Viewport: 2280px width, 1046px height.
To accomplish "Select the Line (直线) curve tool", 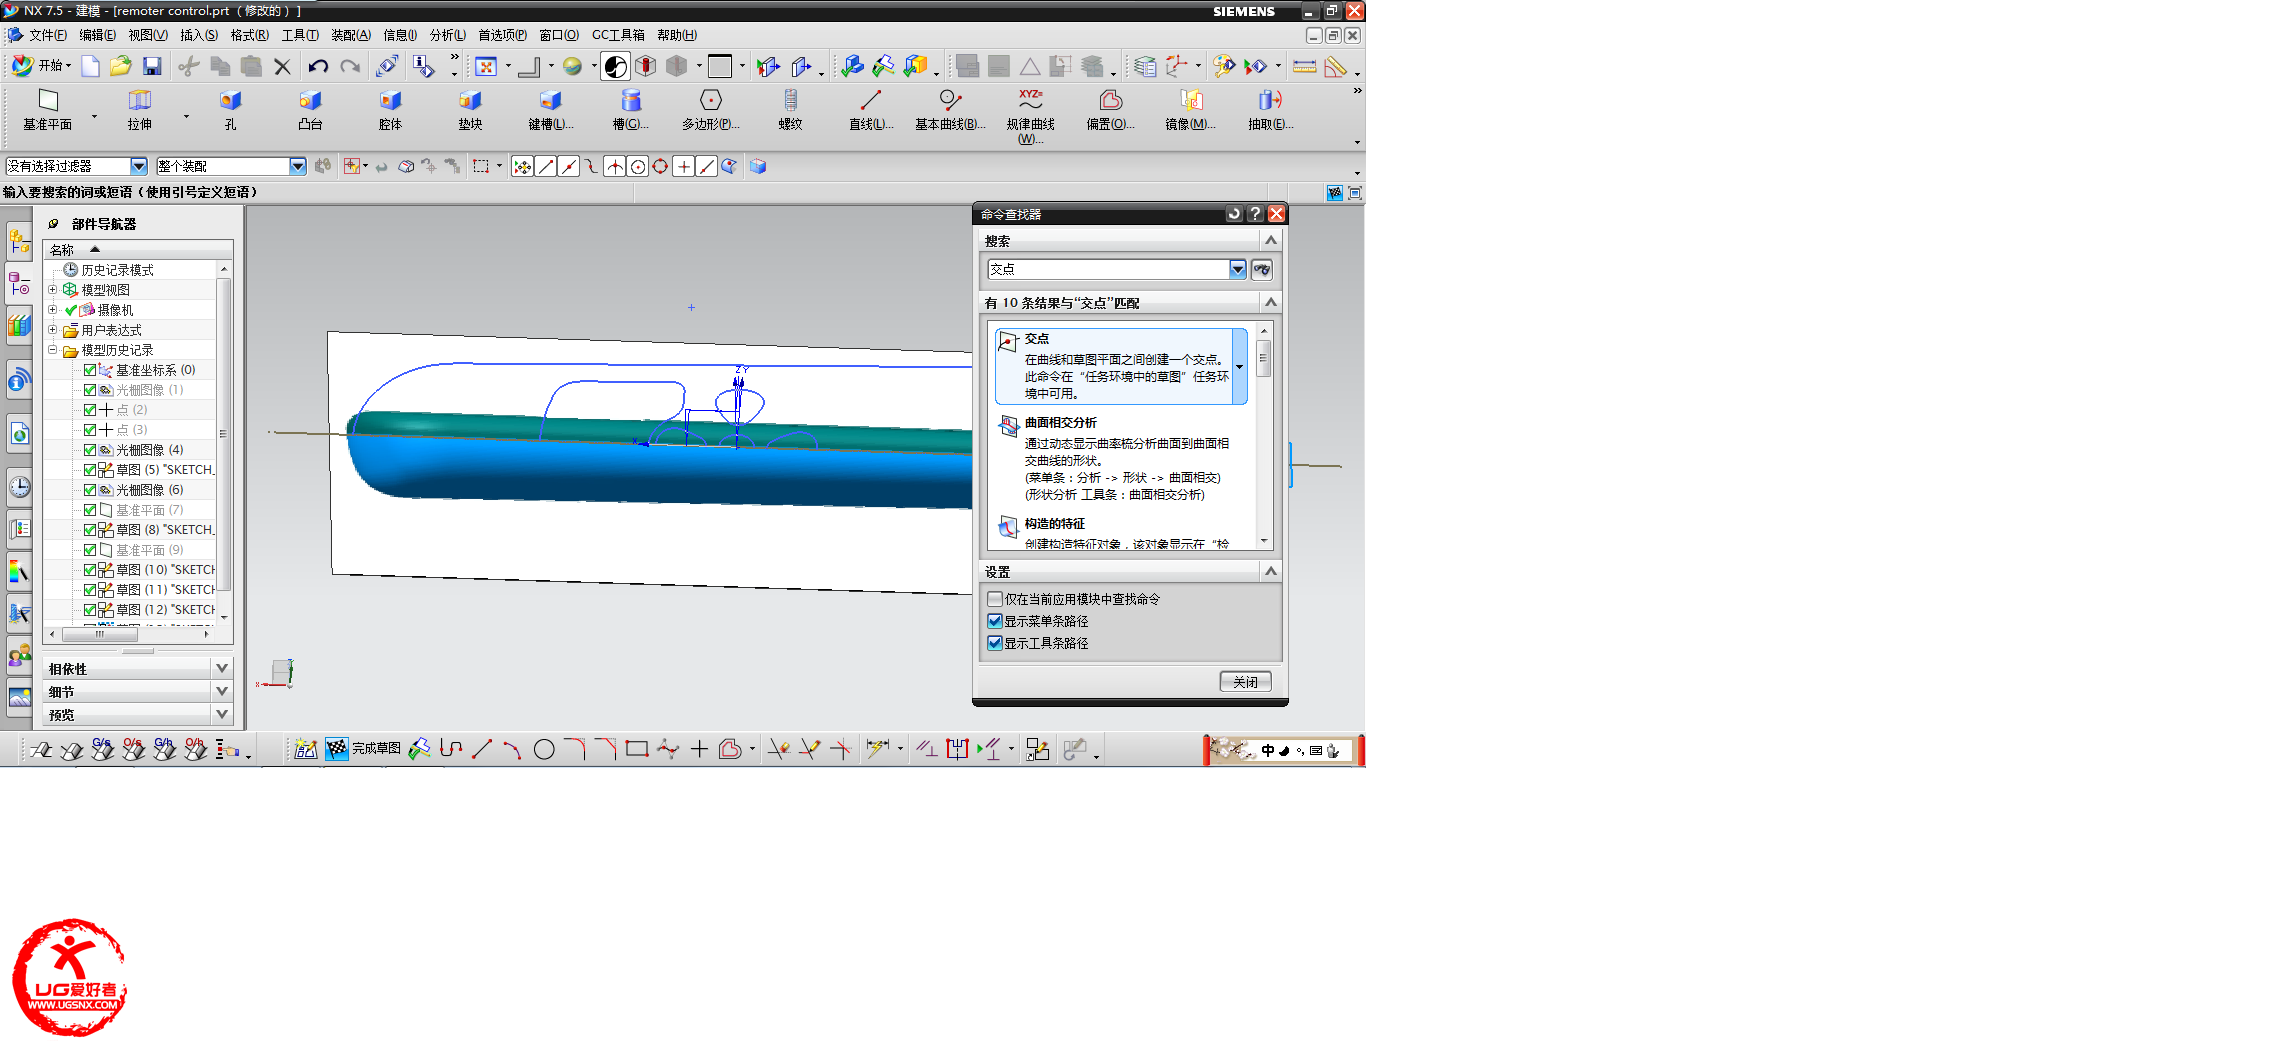I will pos(870,110).
